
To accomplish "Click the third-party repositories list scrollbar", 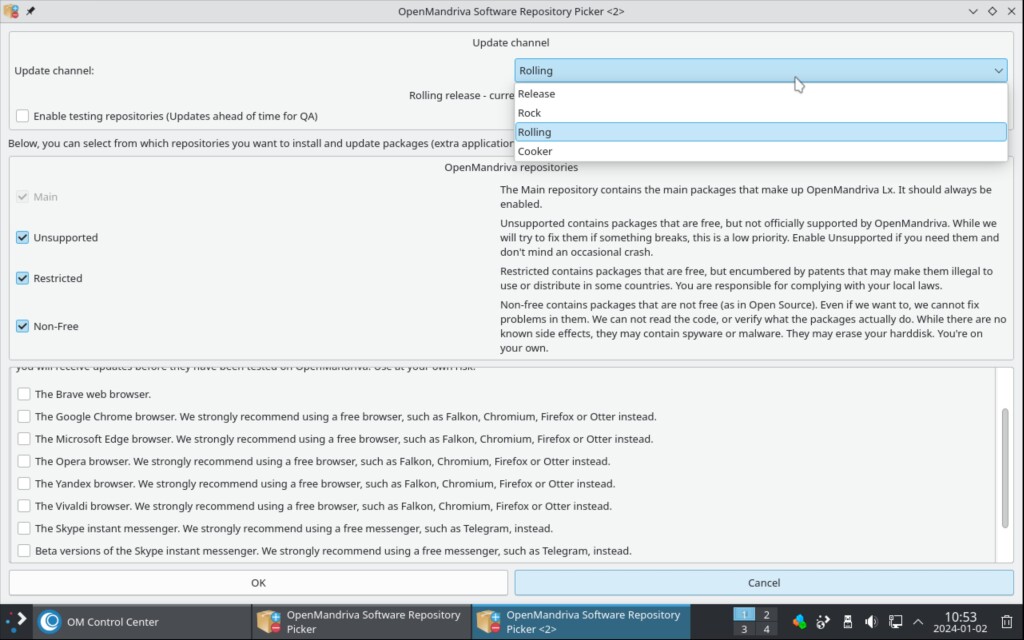I will 1004,467.
